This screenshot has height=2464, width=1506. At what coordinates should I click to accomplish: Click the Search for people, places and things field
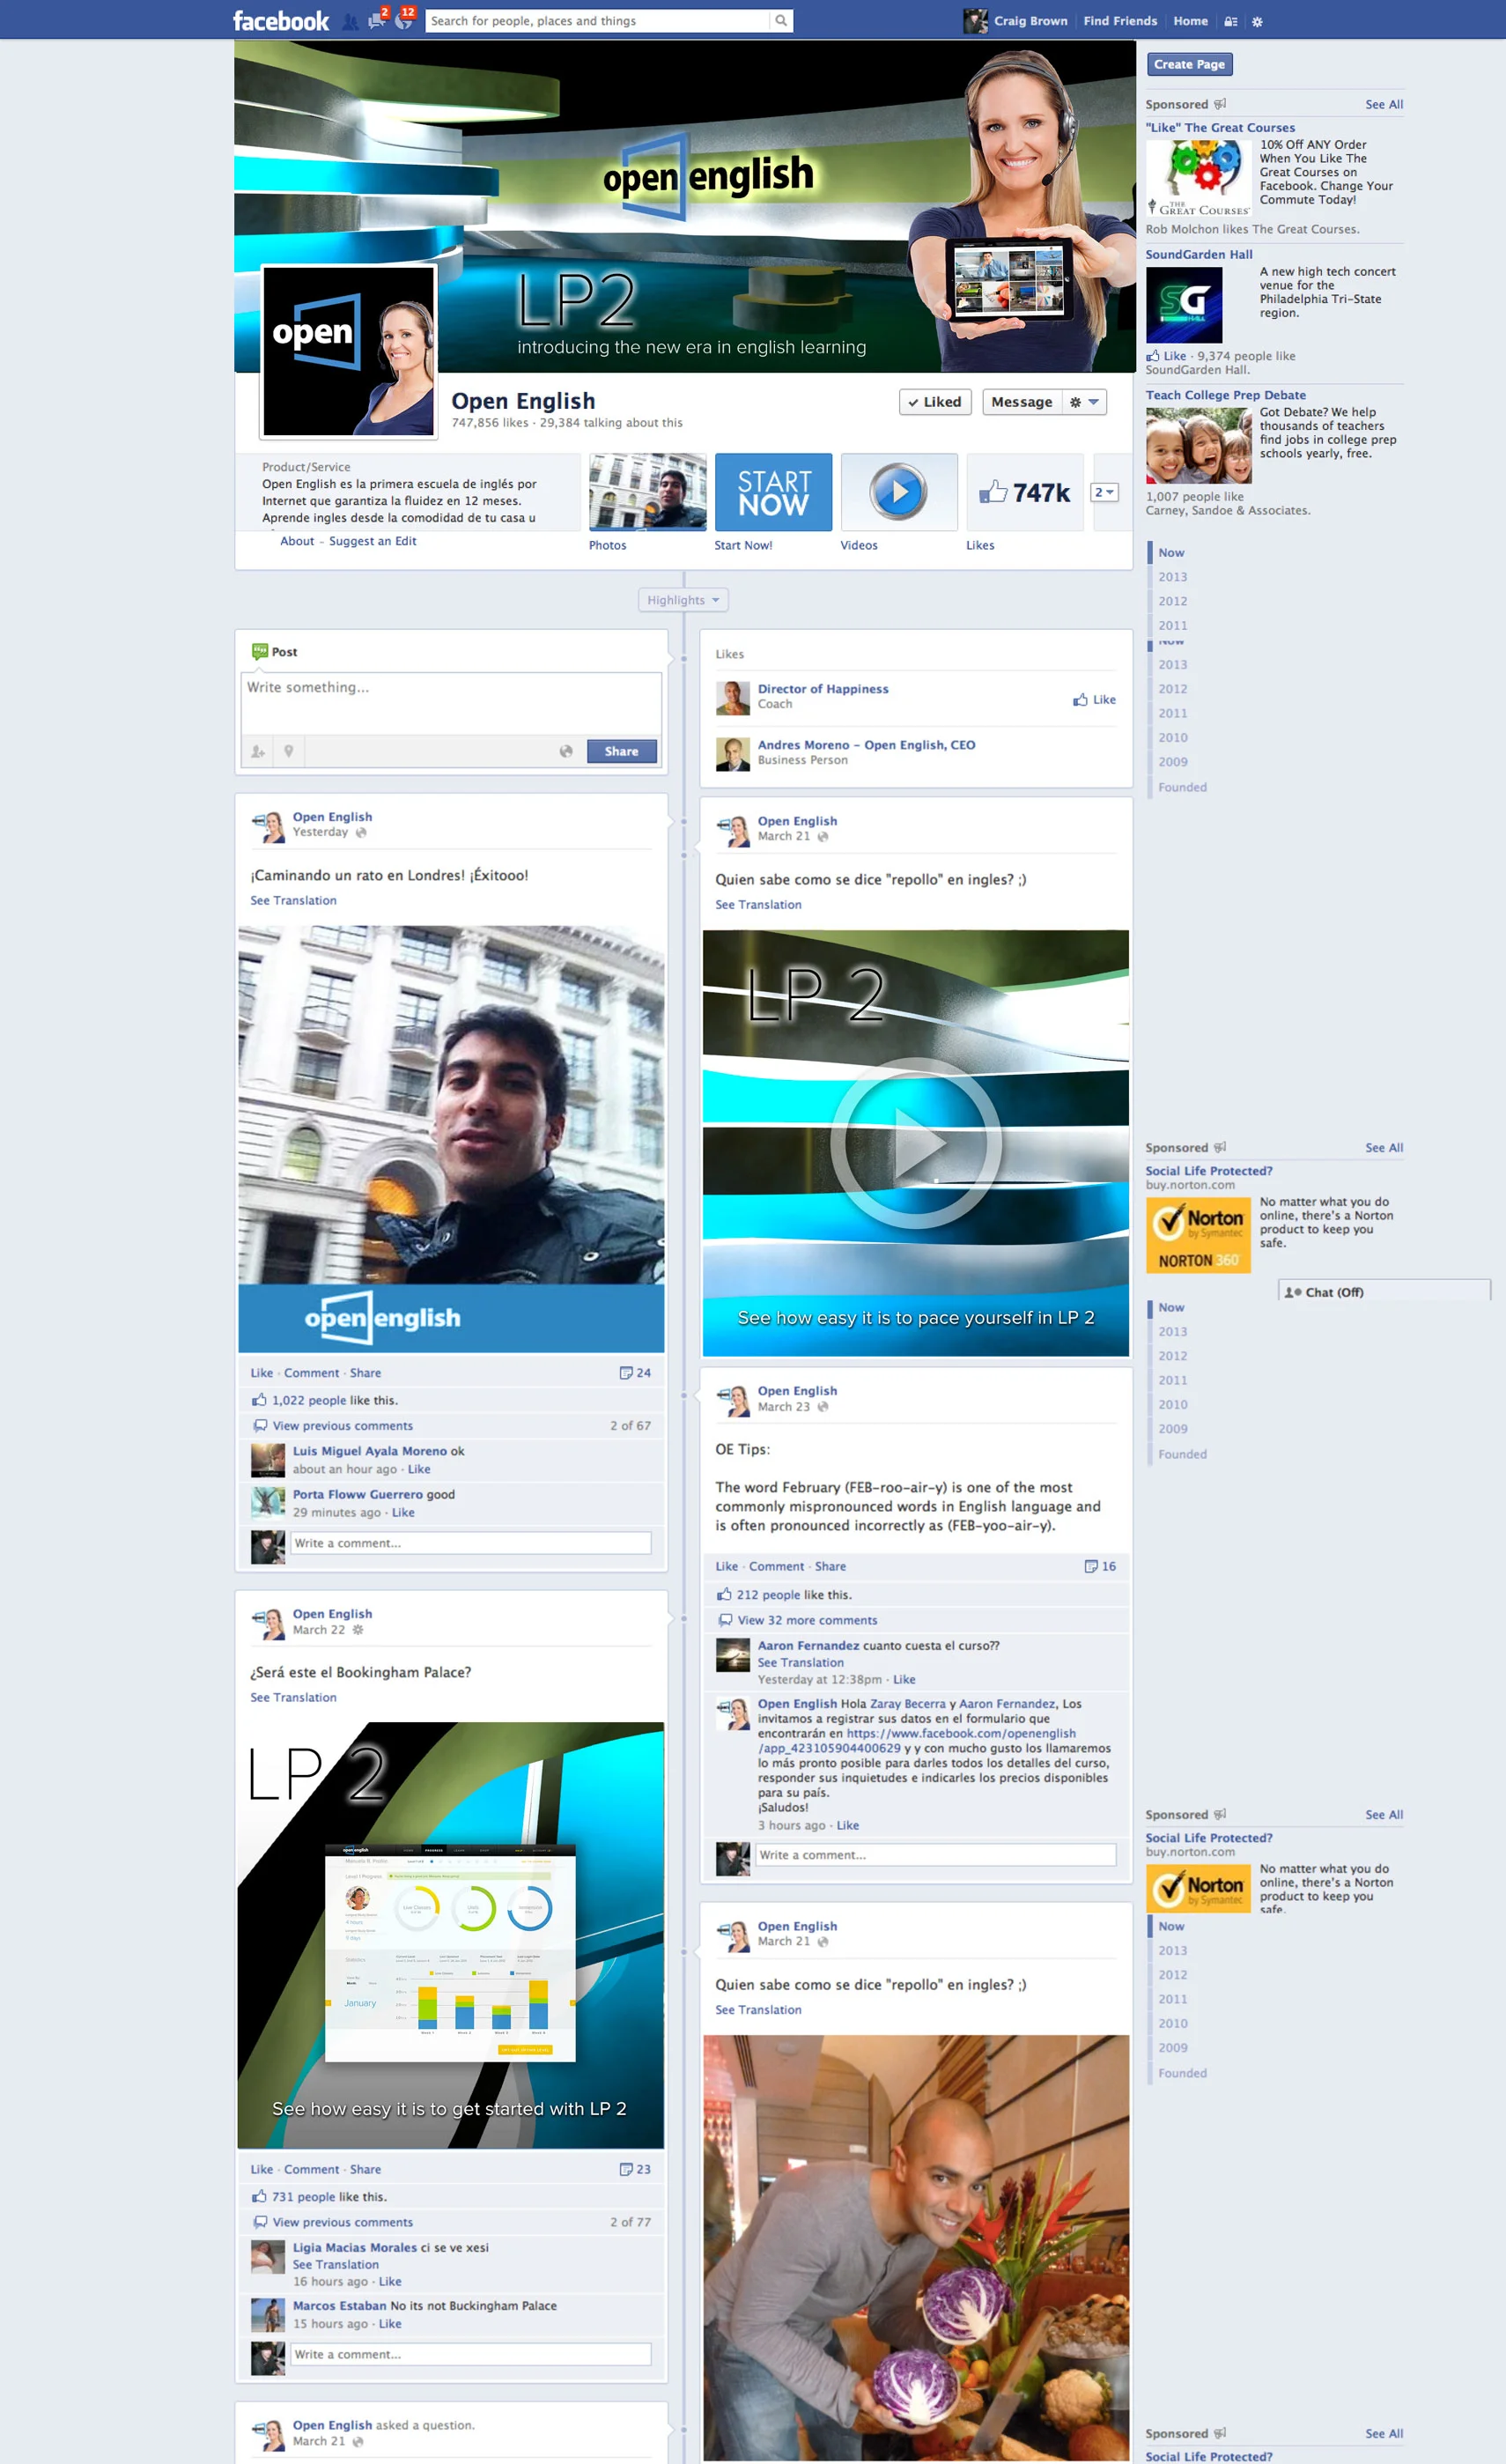tap(599, 21)
